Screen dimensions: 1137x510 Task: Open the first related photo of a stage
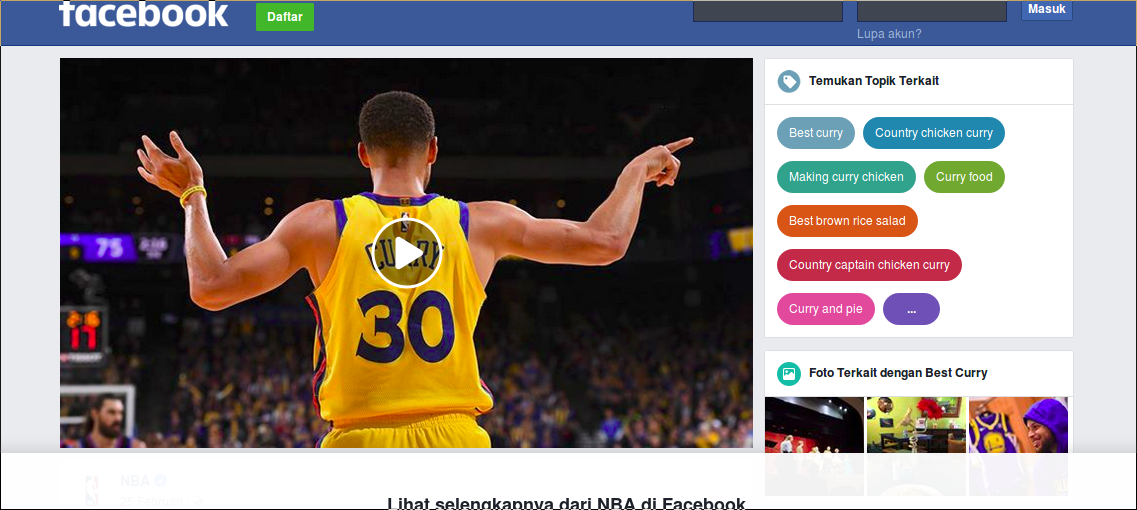814,445
